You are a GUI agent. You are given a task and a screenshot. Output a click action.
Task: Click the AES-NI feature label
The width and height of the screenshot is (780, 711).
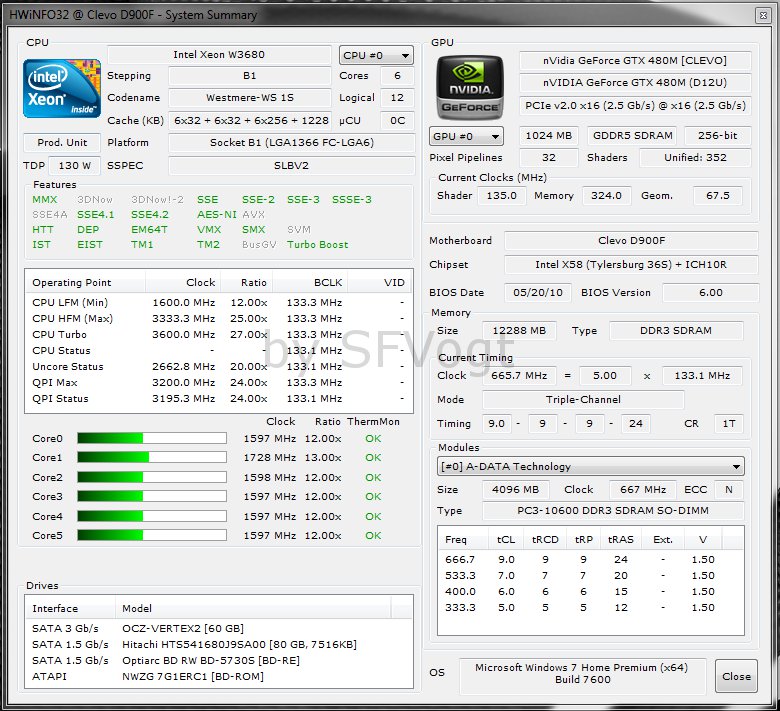tap(216, 214)
